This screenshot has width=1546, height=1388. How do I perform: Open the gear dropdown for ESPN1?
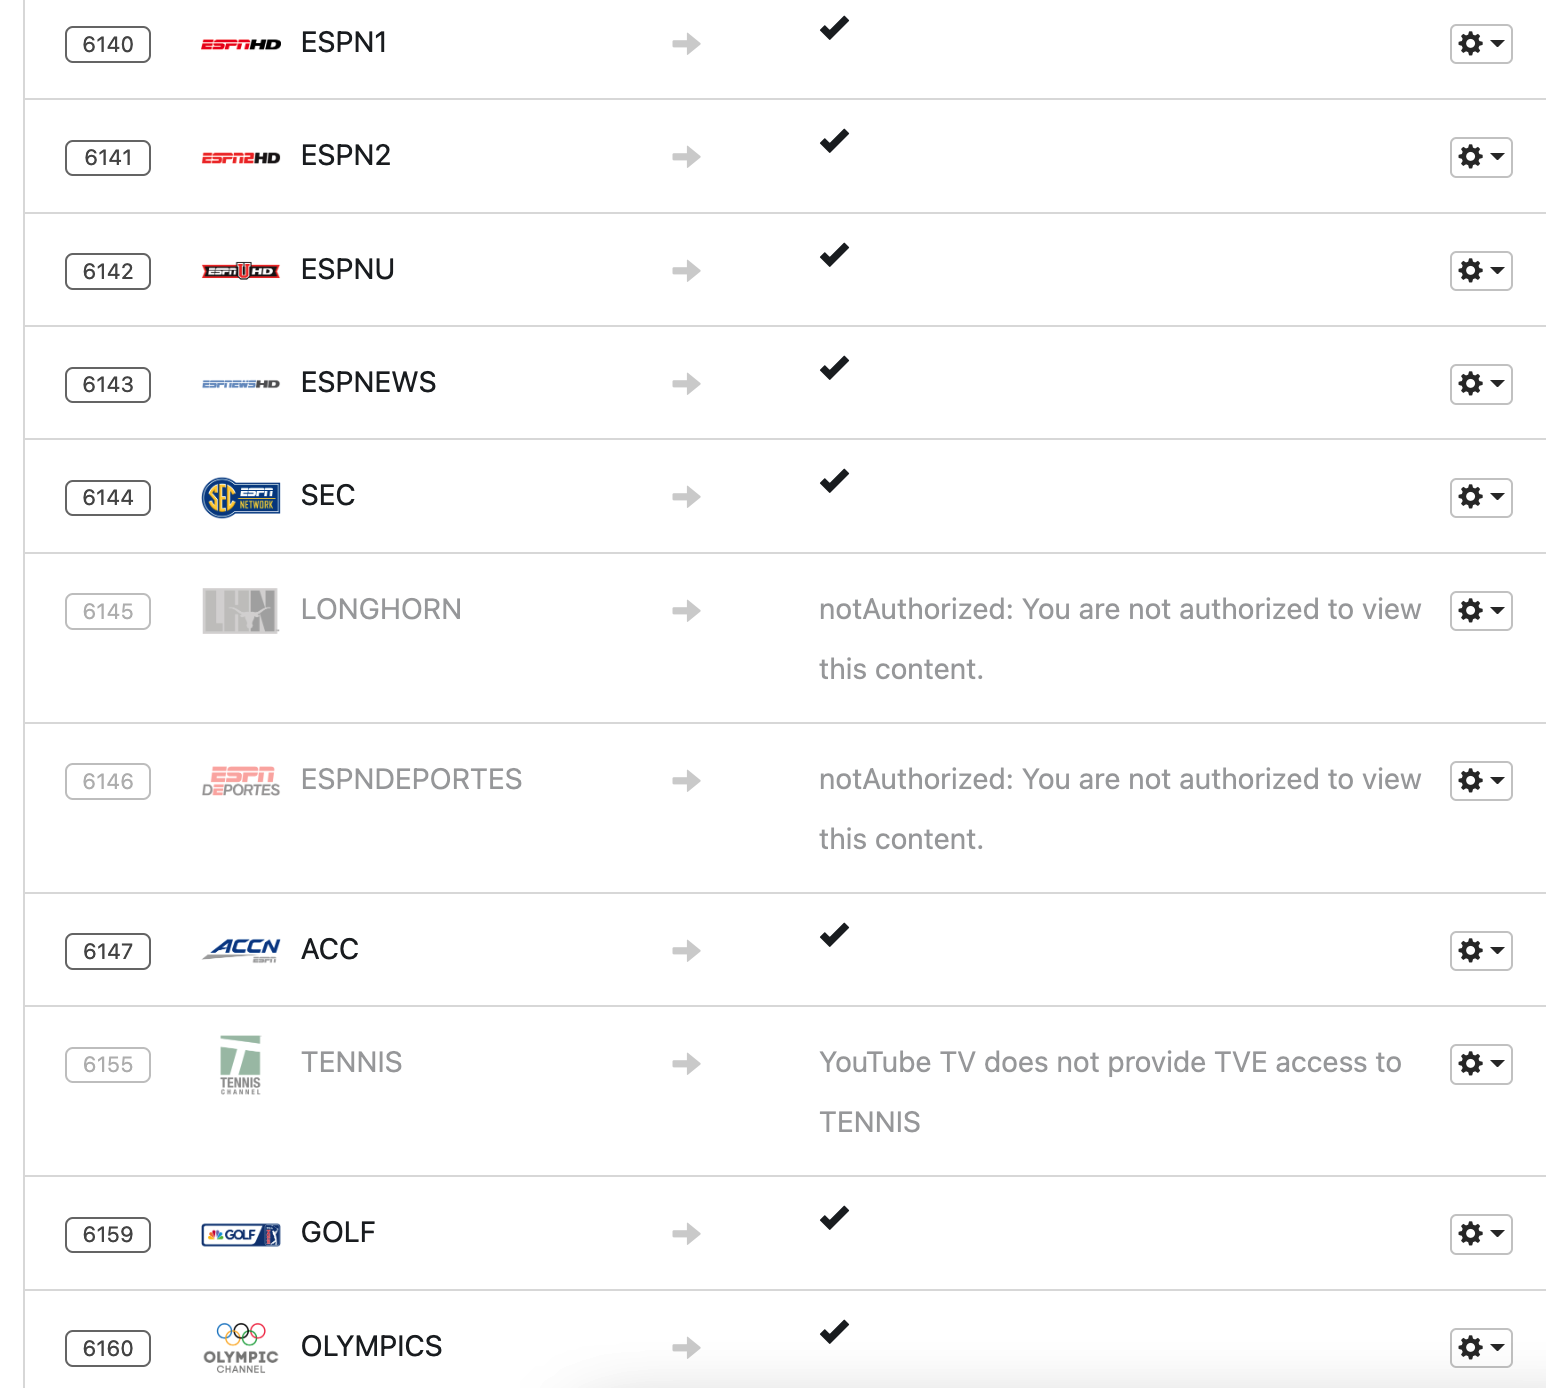click(x=1481, y=44)
